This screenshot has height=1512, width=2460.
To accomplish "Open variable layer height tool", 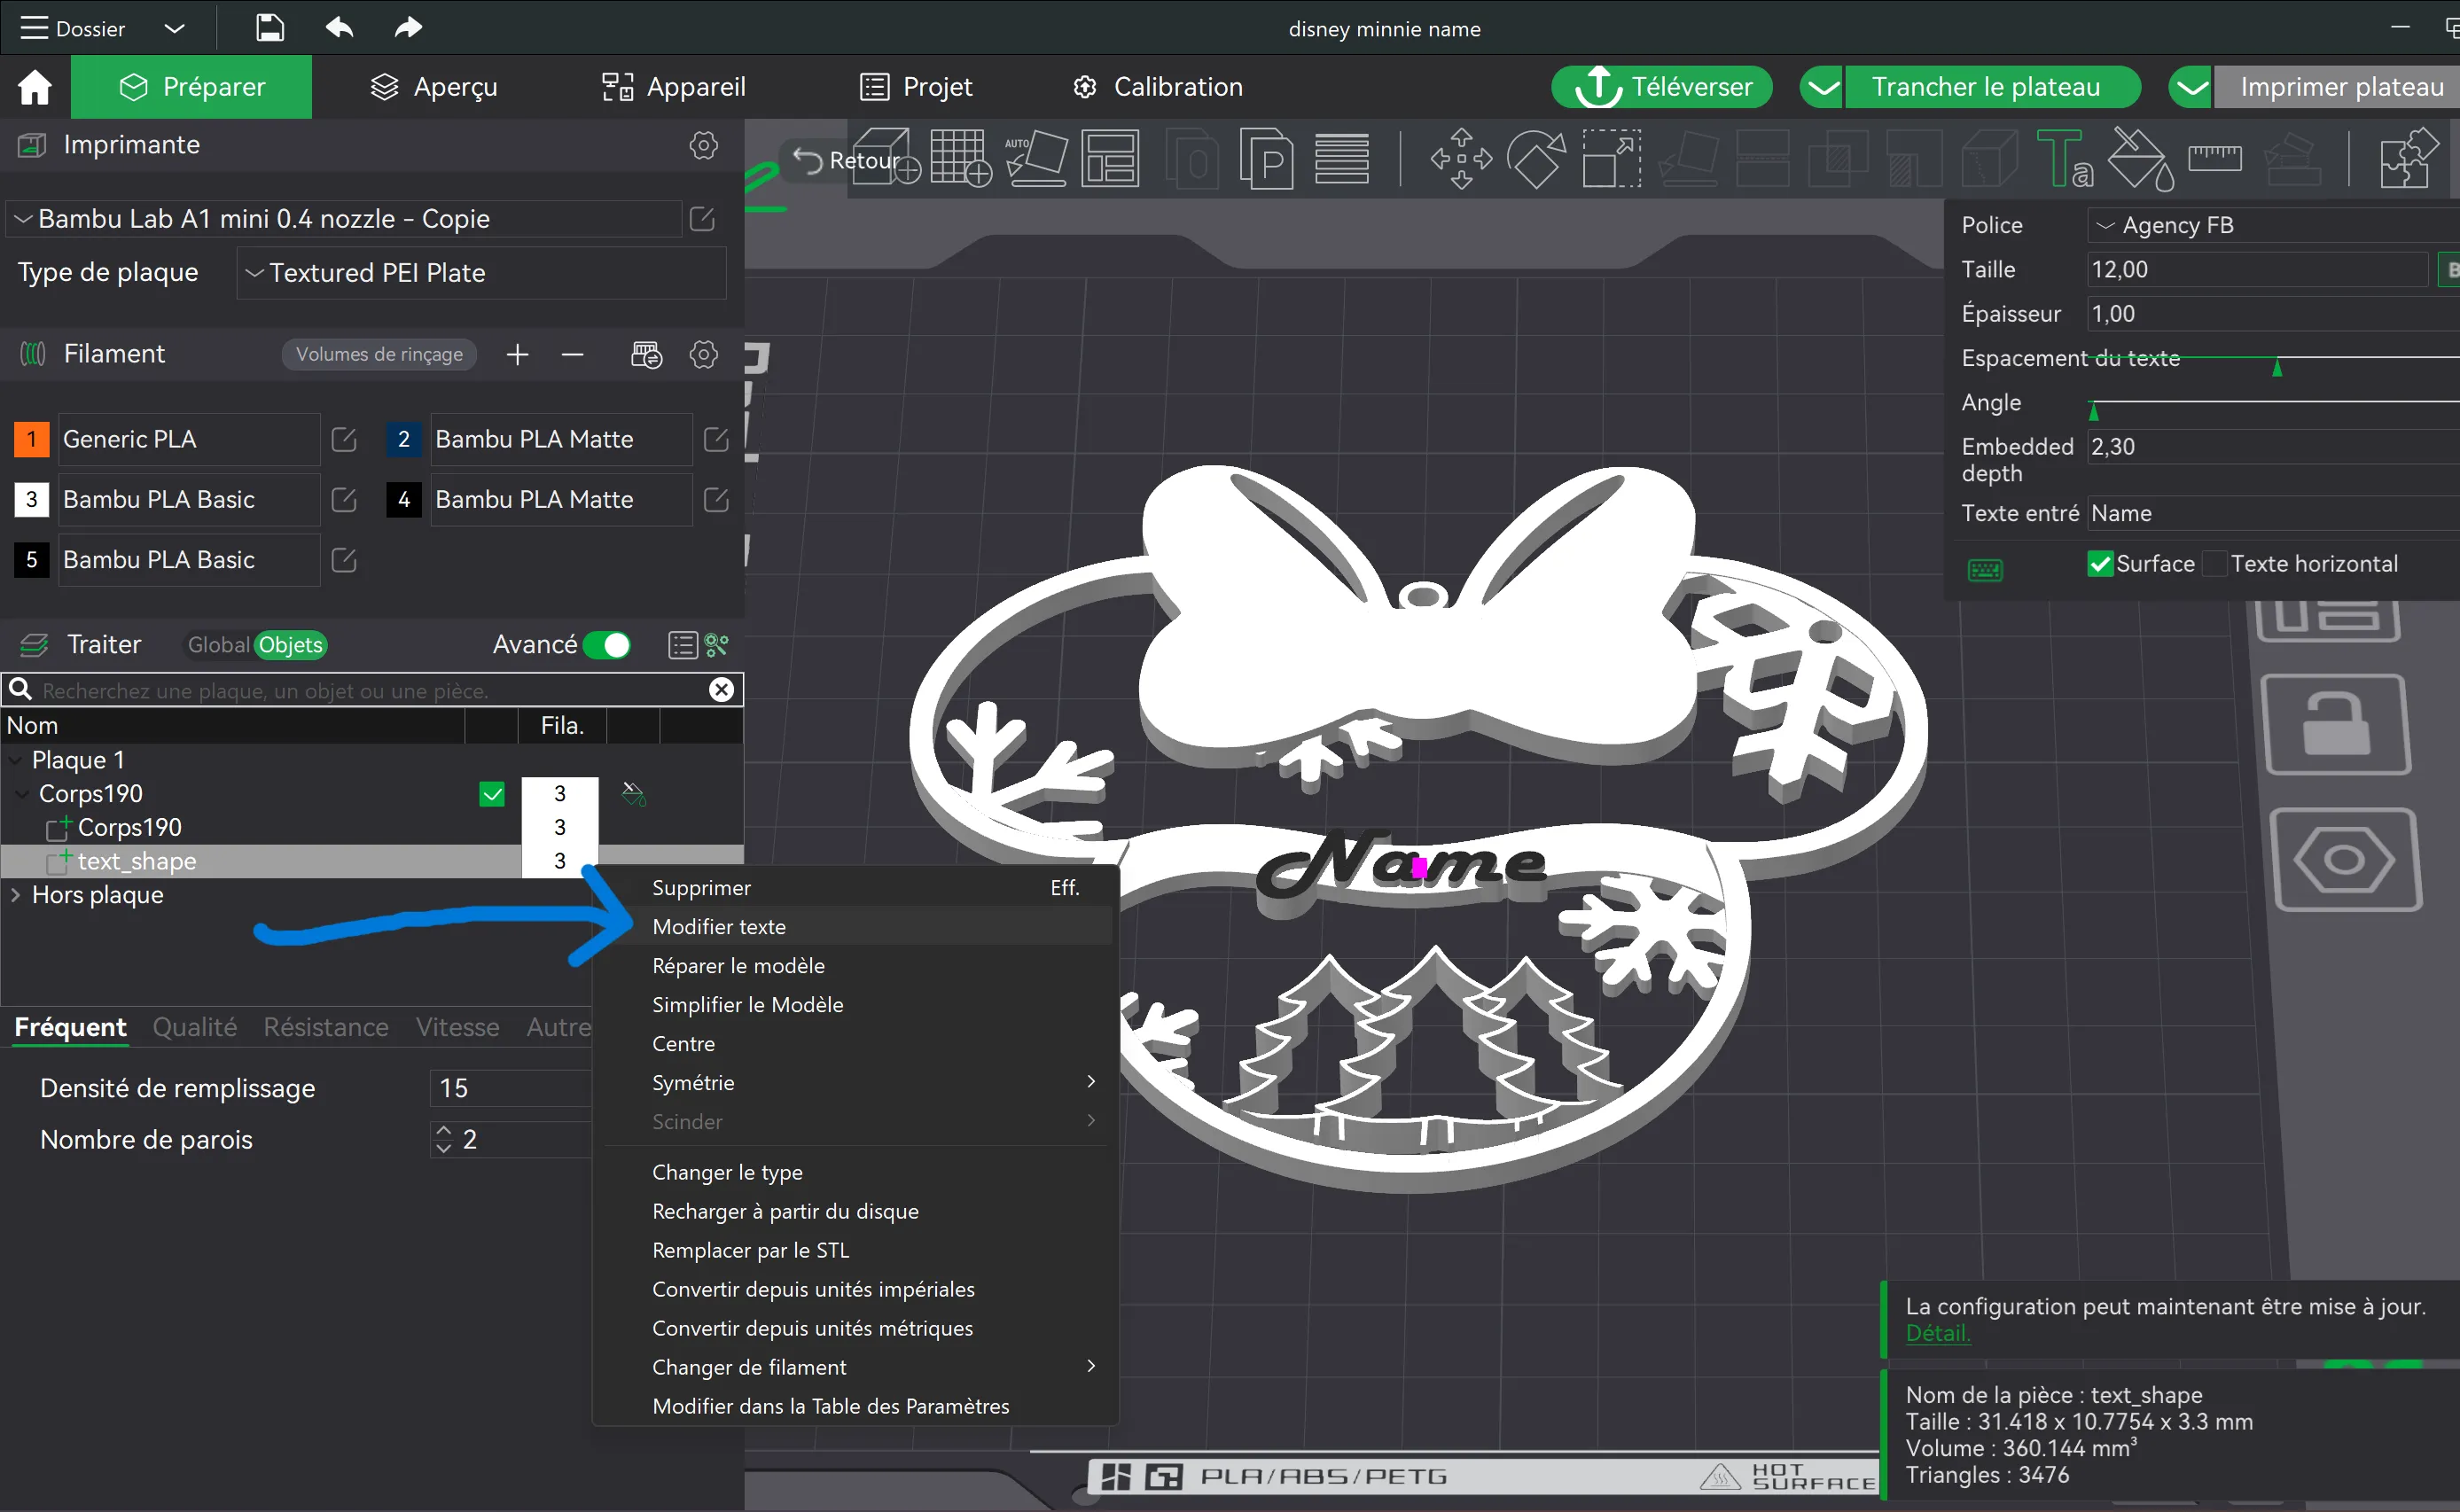I will coord(1341,157).
